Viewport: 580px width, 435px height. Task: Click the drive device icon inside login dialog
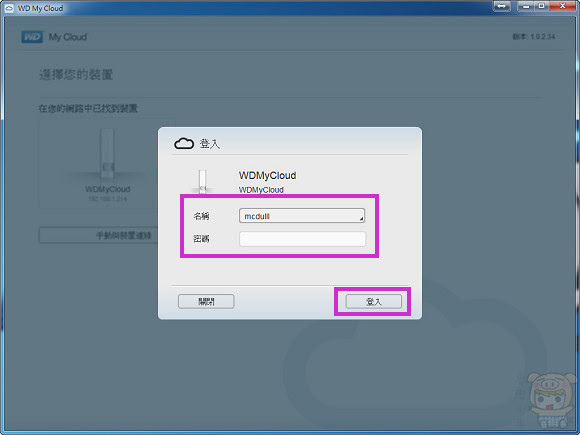point(202,181)
